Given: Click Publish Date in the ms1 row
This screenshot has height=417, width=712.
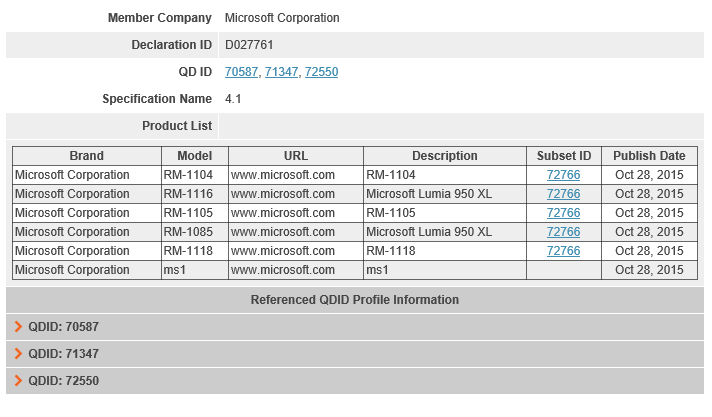Looking at the screenshot, I should pos(649,270).
